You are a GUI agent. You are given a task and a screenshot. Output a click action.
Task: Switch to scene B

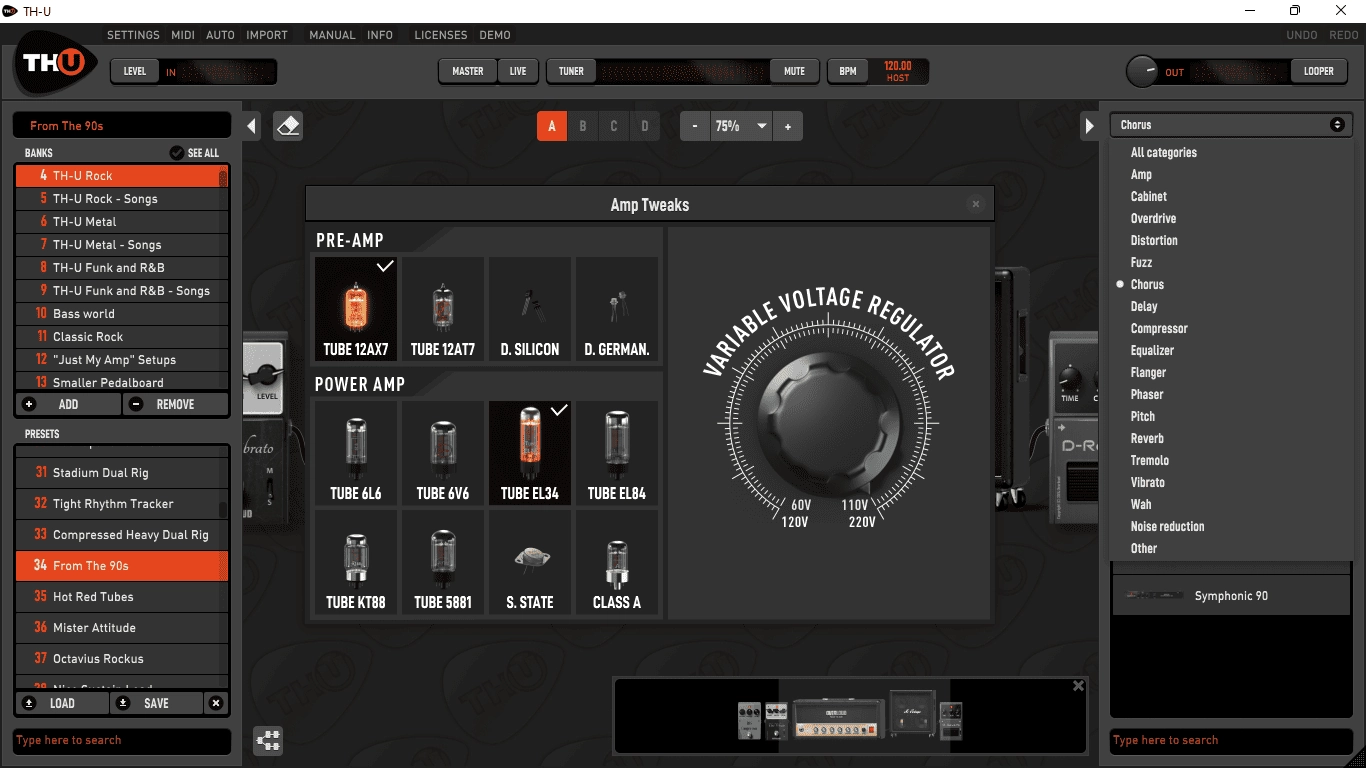point(583,126)
